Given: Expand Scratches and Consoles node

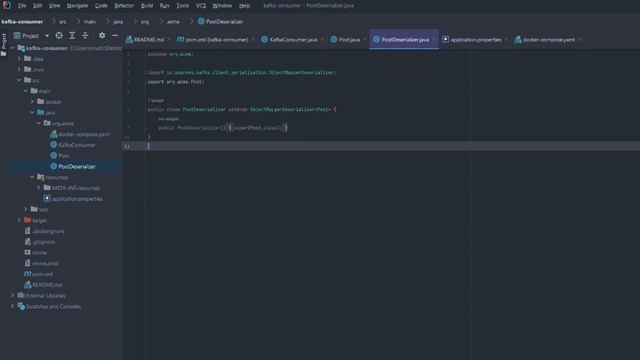Looking at the screenshot, I should [13, 306].
